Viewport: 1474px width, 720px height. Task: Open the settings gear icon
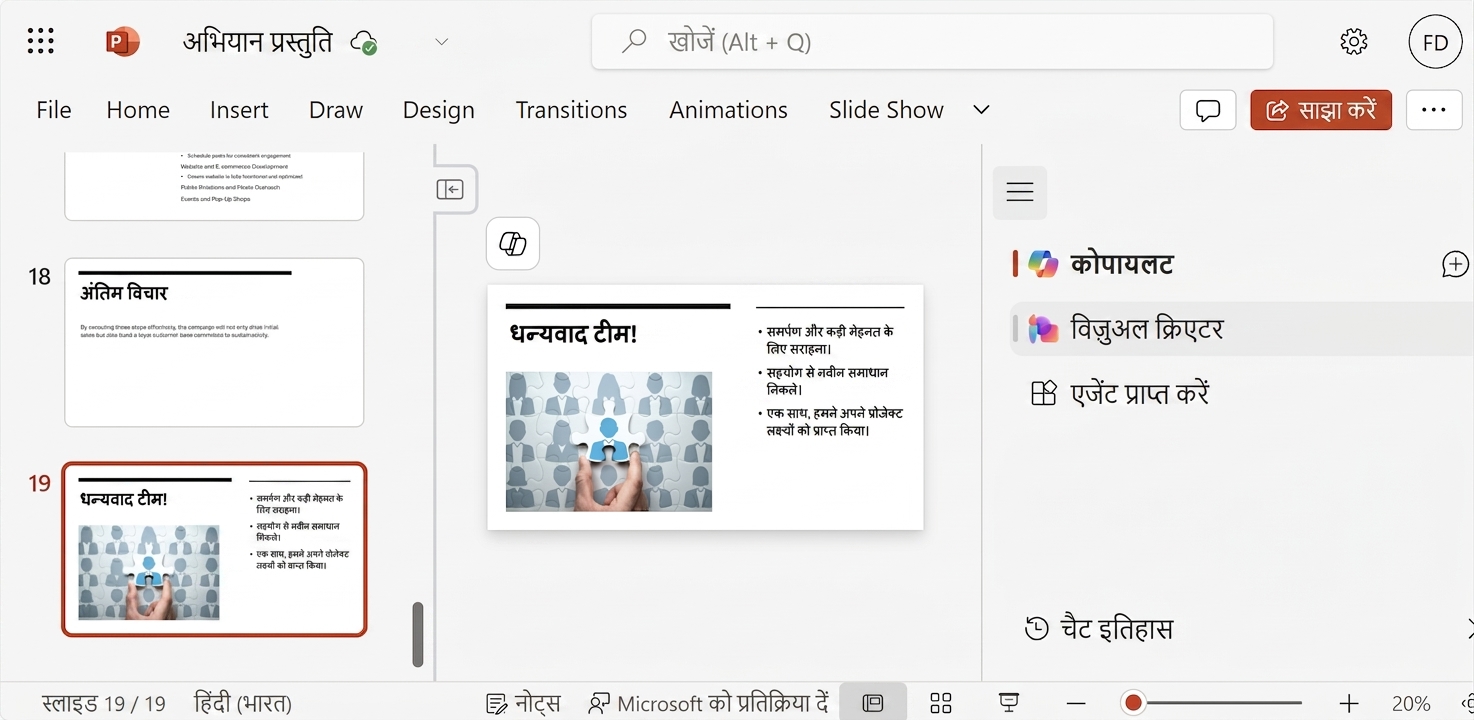(x=1353, y=42)
